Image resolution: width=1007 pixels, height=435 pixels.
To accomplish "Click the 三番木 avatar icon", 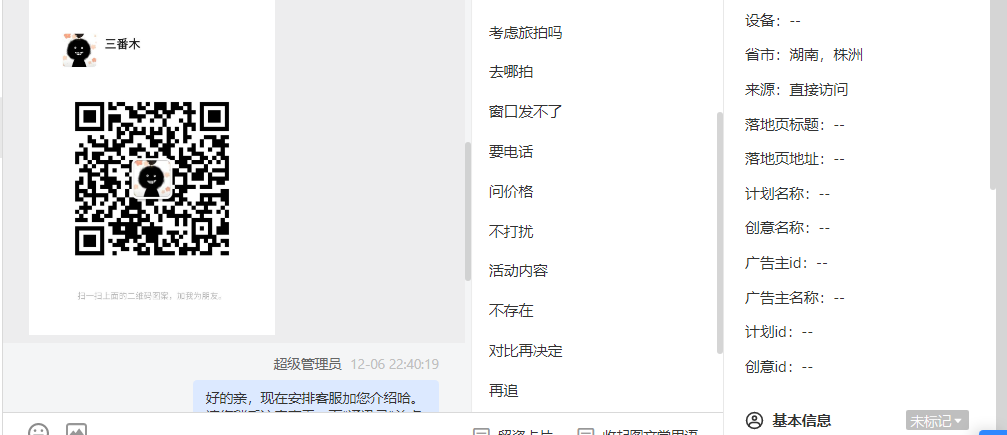I will [80, 51].
